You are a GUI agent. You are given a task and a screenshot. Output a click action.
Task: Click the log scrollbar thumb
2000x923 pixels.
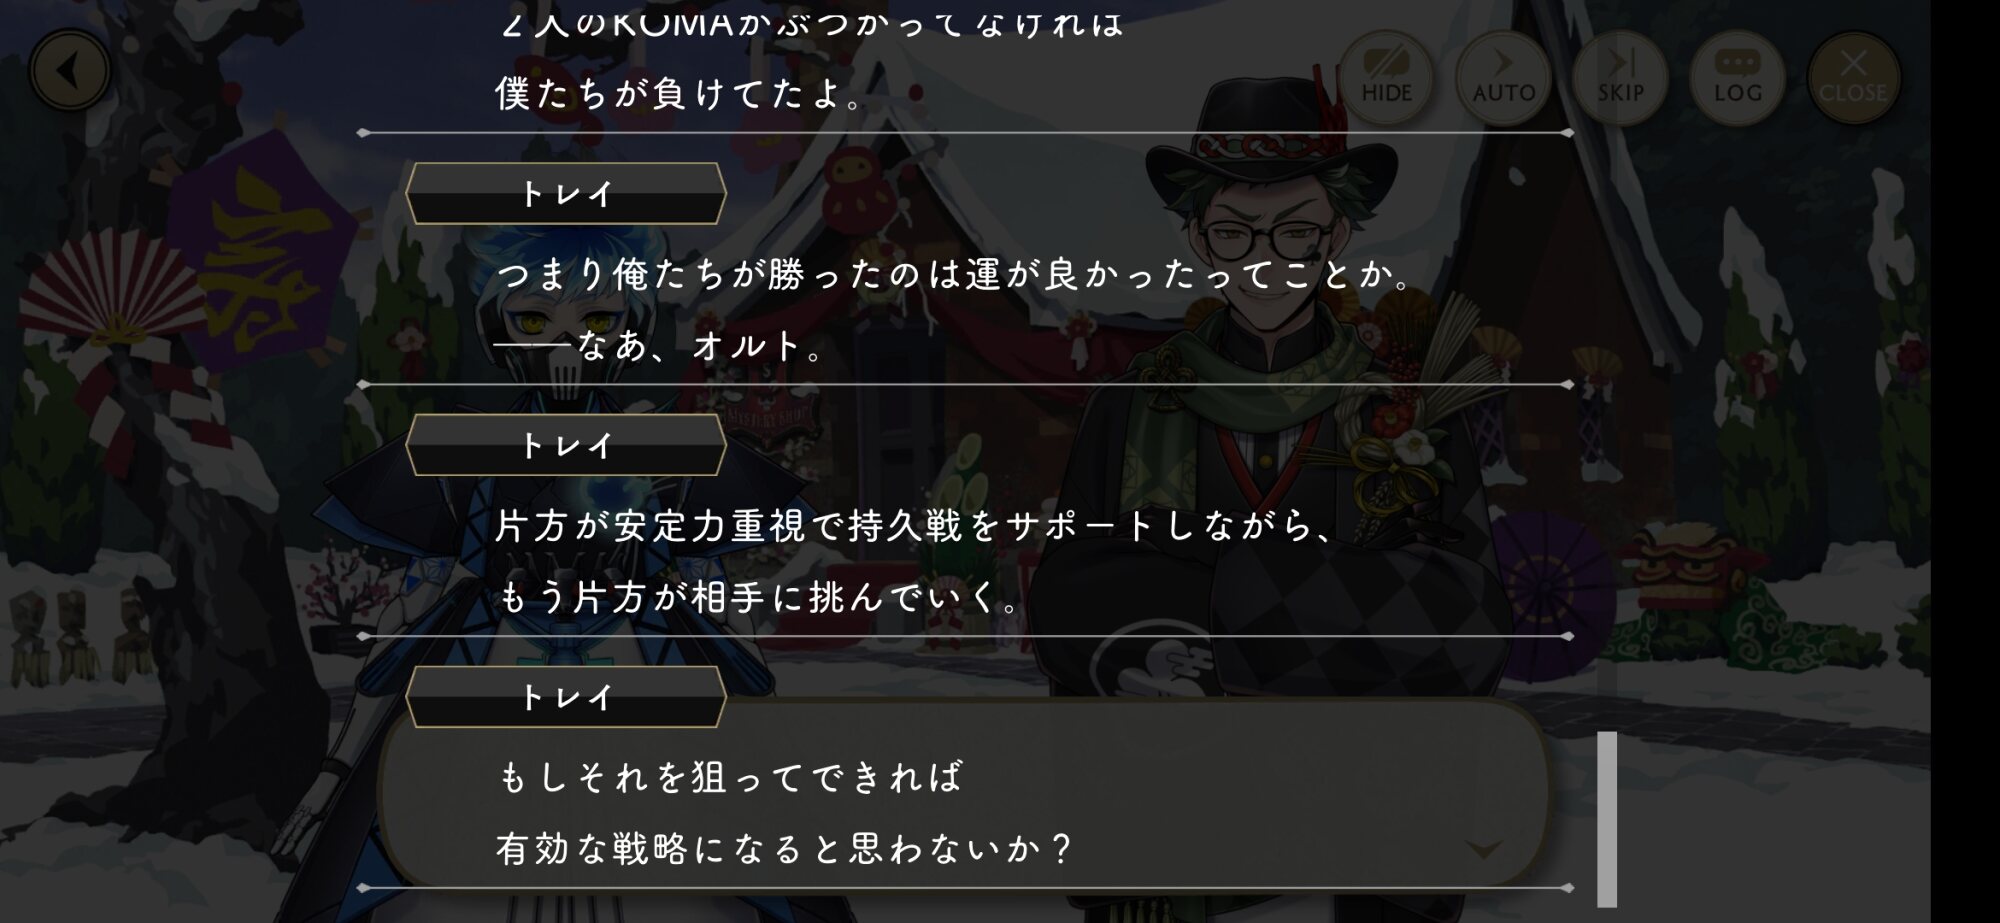(1607, 819)
